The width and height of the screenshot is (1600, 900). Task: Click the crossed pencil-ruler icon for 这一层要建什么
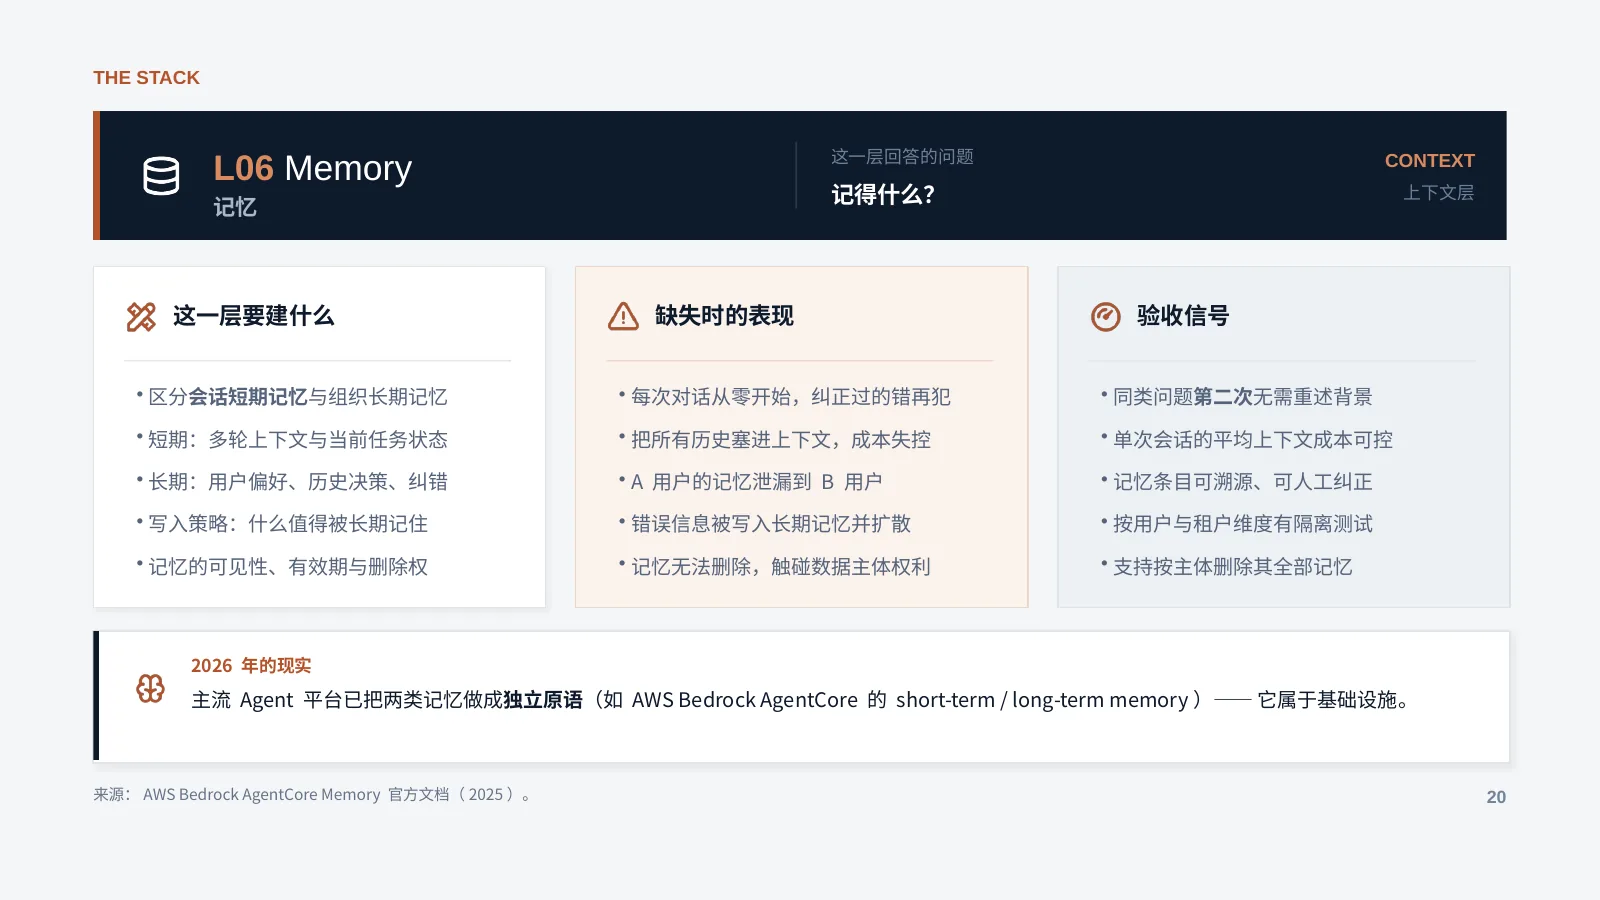(x=141, y=317)
